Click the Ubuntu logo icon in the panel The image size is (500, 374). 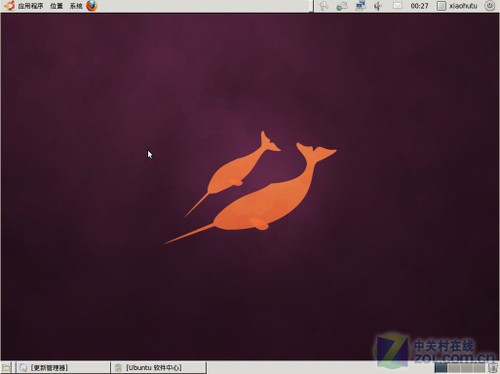(x=9, y=6)
